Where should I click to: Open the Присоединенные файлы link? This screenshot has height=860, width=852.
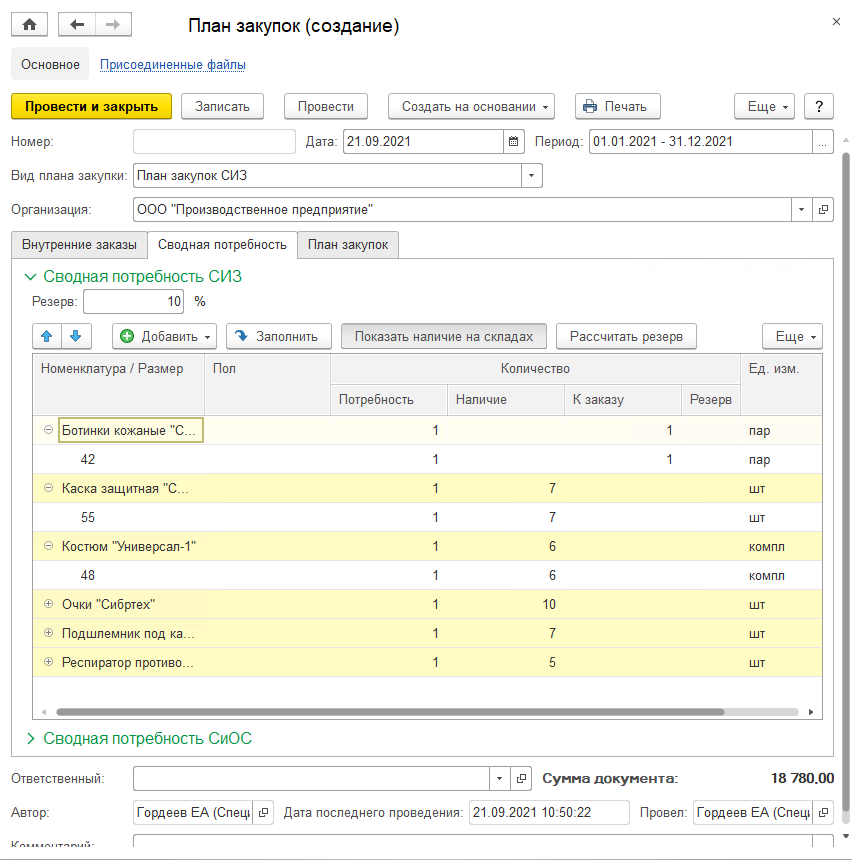pyautogui.click(x=173, y=65)
